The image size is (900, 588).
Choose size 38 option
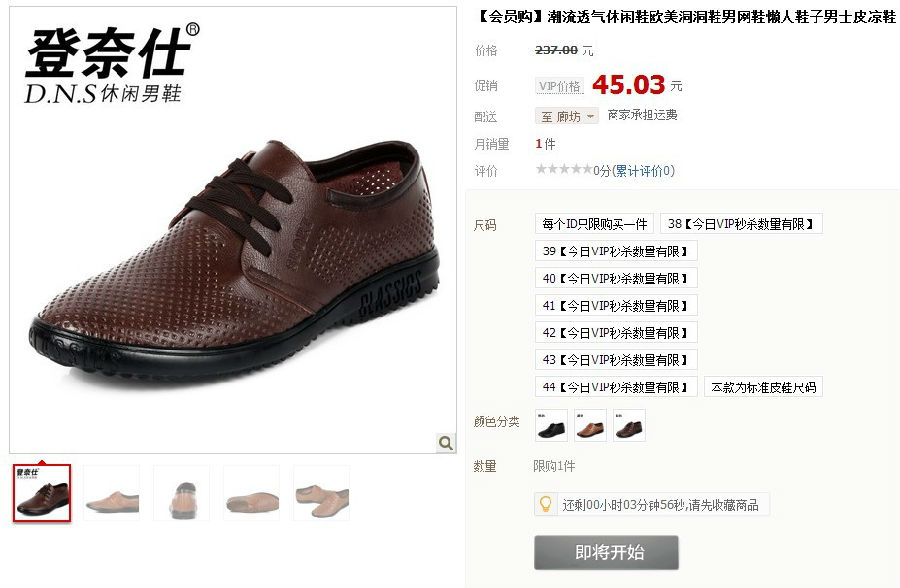click(x=741, y=224)
